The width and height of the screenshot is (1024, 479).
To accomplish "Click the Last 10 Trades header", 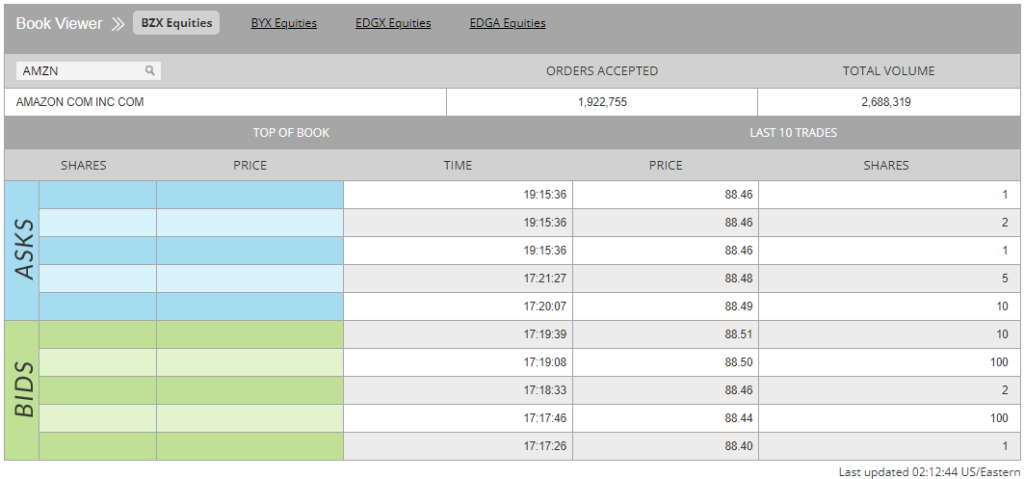I will tap(793, 133).
